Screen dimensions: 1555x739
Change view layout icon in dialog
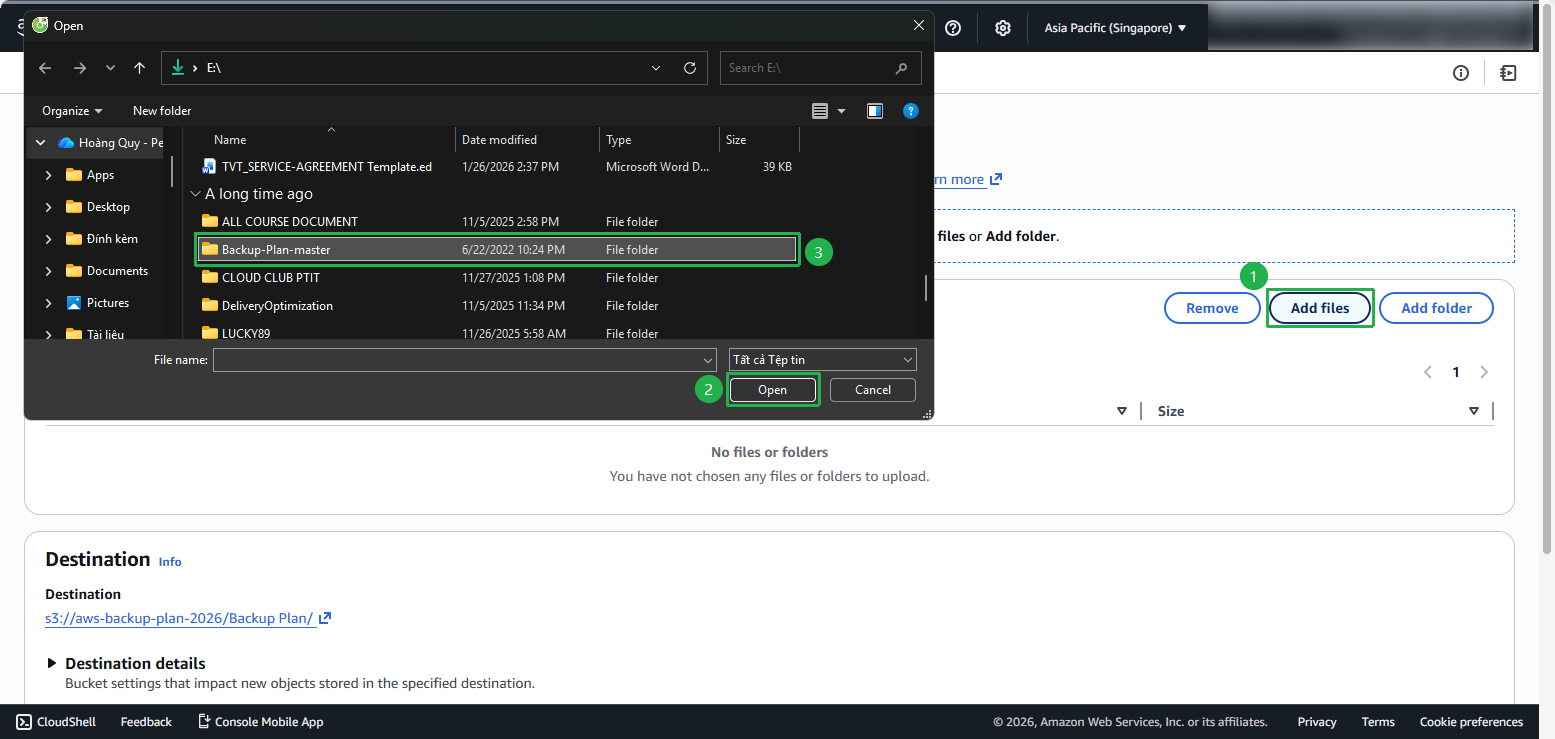820,111
